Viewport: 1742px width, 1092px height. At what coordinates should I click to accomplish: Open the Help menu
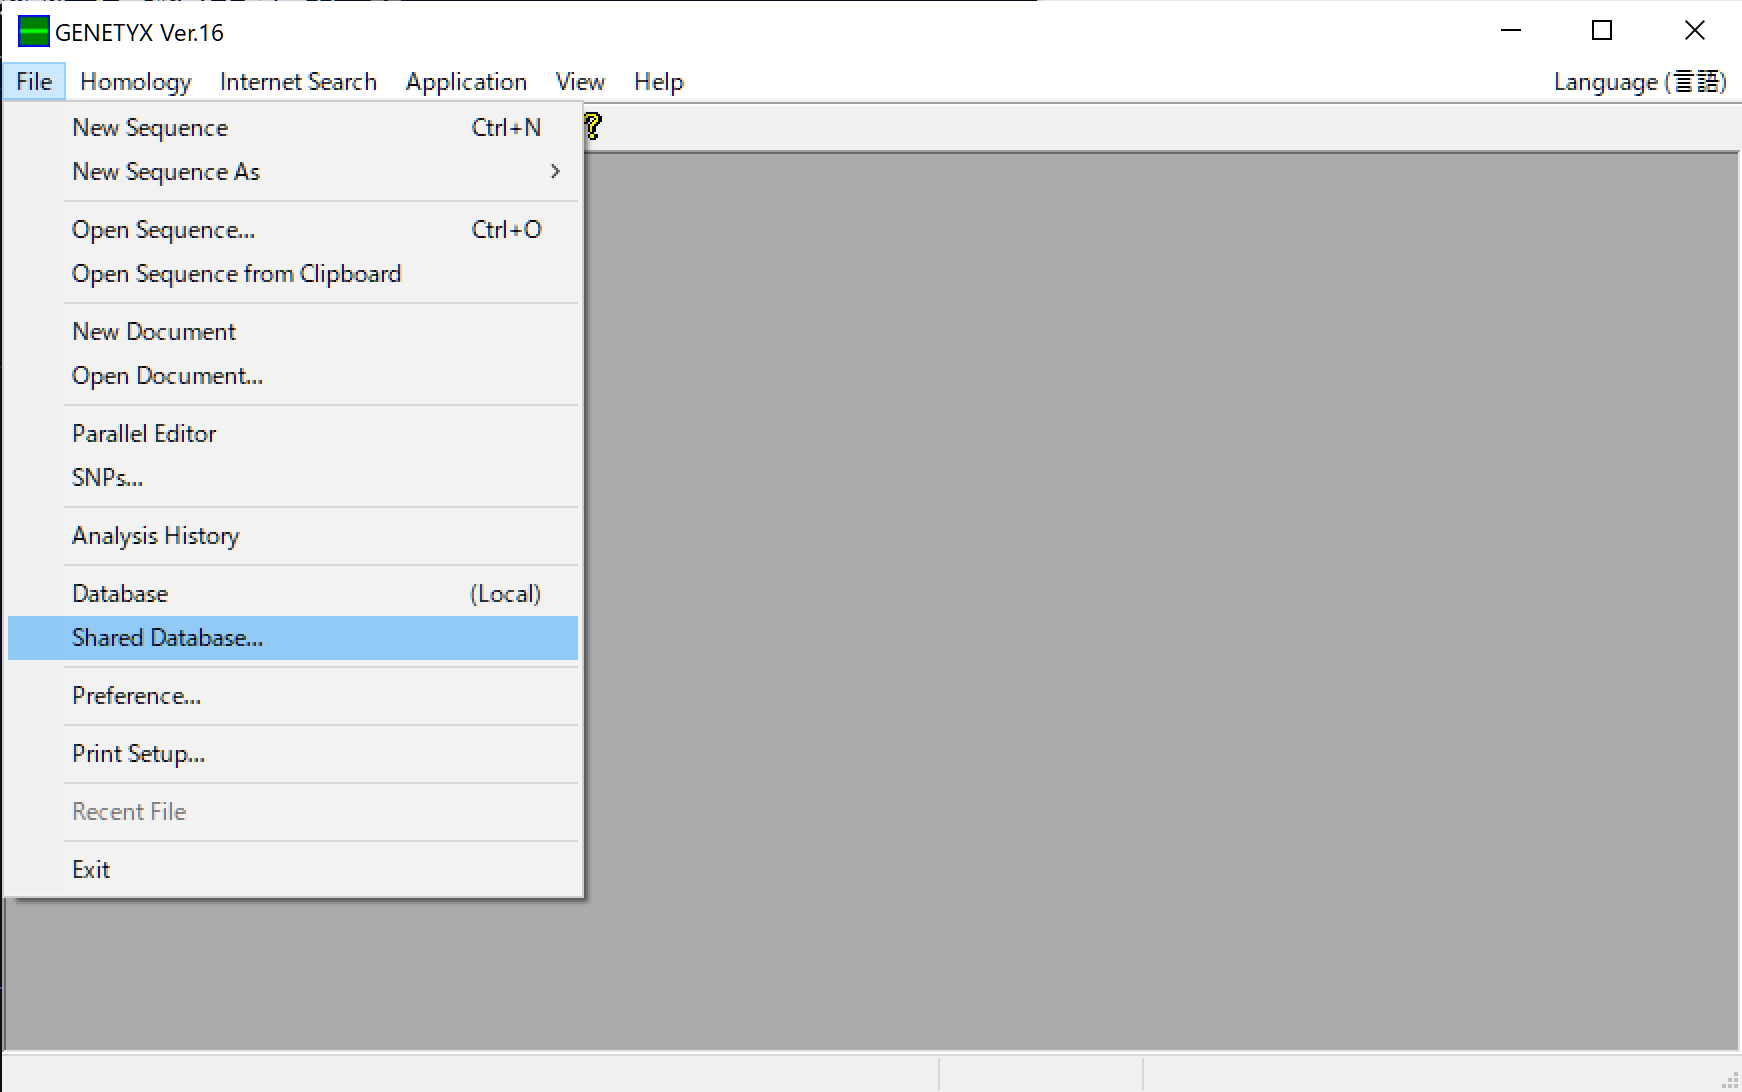coord(659,82)
